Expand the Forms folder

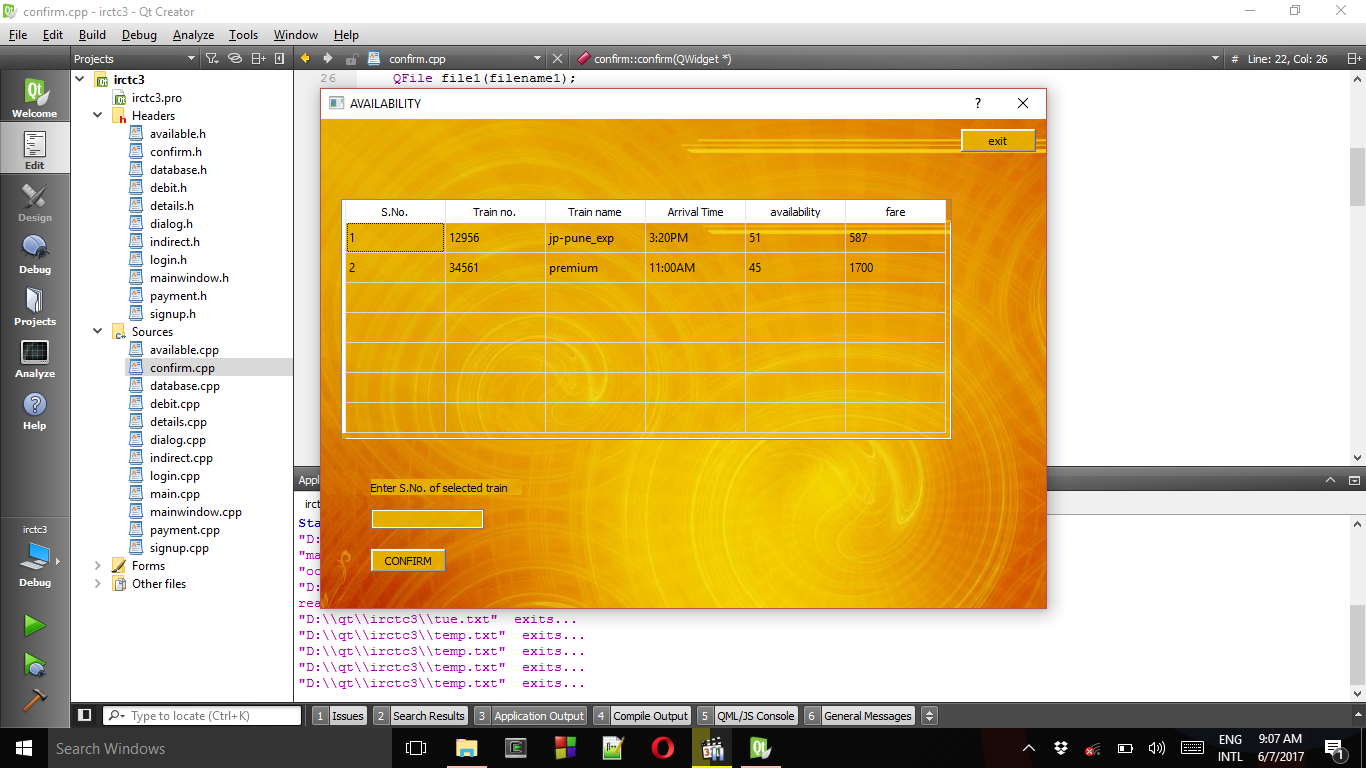tap(98, 566)
